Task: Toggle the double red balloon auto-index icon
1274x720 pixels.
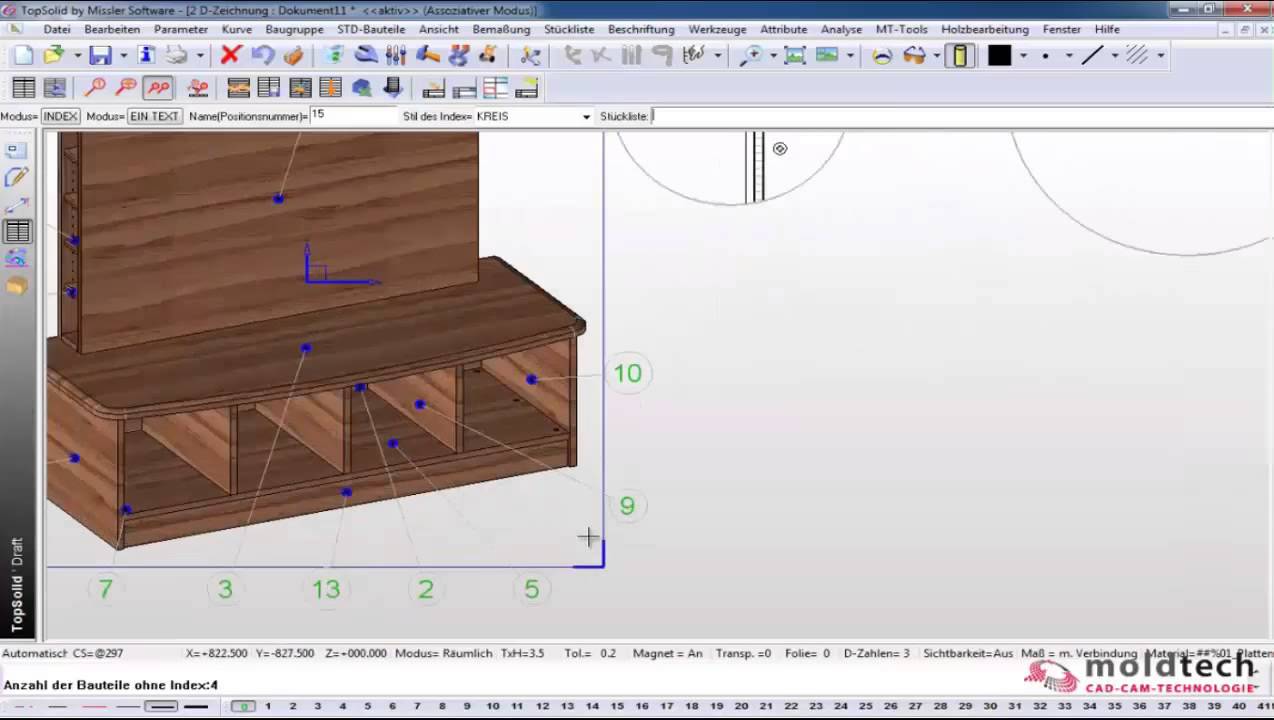Action: (x=158, y=88)
